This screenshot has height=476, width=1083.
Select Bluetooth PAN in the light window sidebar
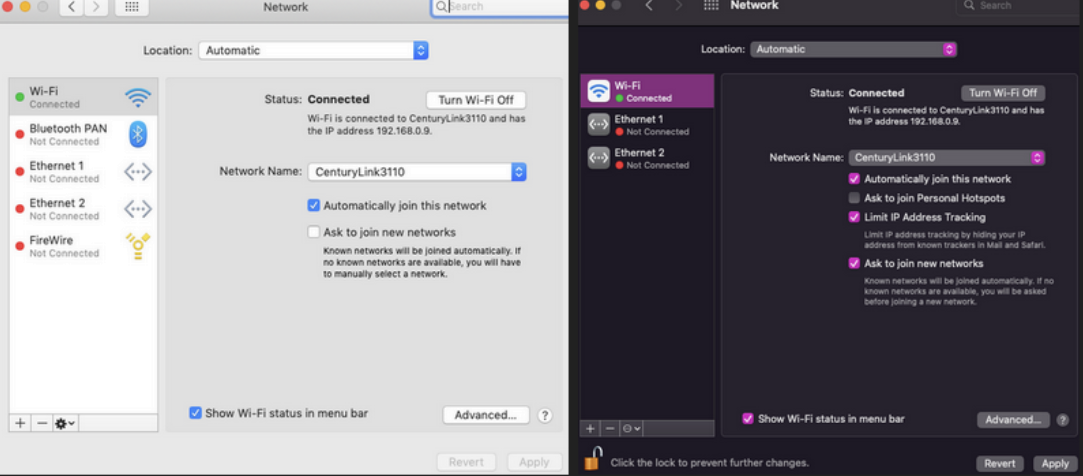click(x=84, y=134)
